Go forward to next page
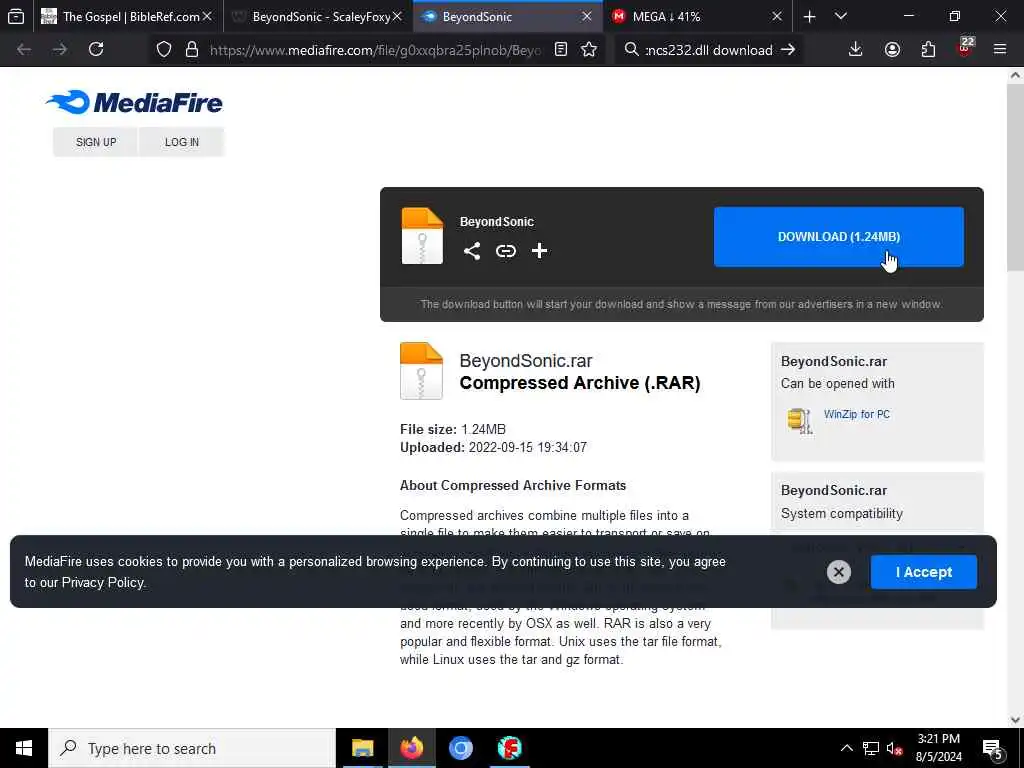The image size is (1024, 768). [60, 49]
